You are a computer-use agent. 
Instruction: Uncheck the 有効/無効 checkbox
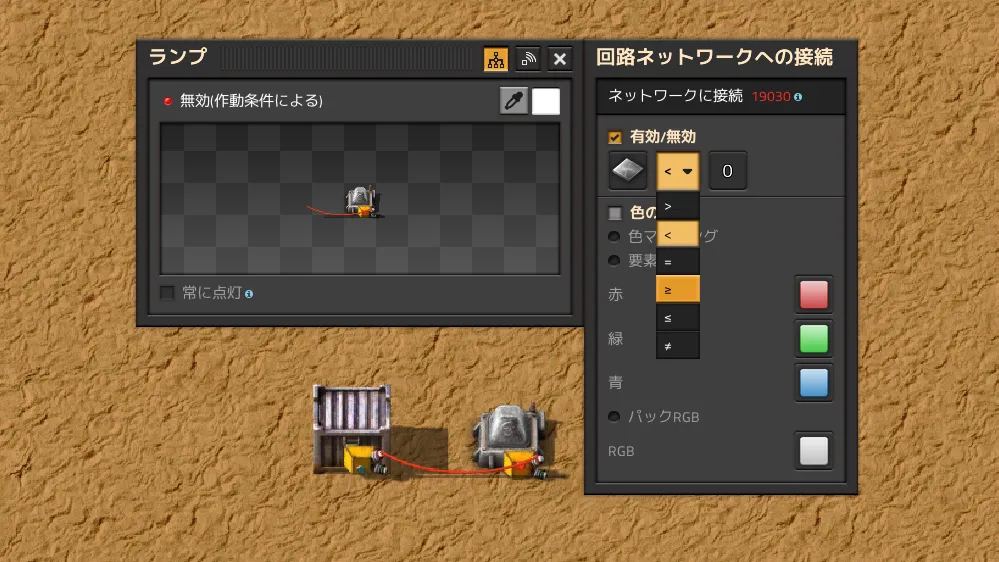click(615, 137)
